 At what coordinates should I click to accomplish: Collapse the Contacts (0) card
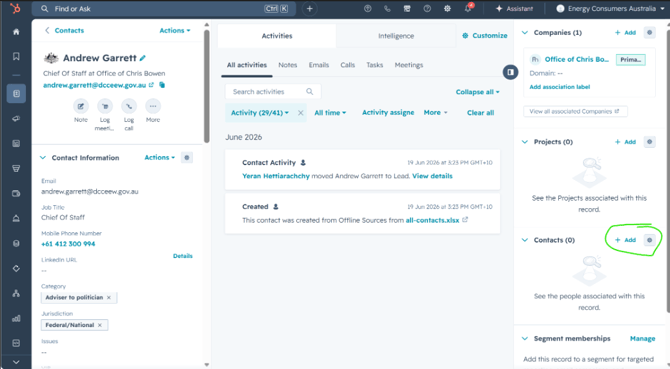[x=525, y=240]
